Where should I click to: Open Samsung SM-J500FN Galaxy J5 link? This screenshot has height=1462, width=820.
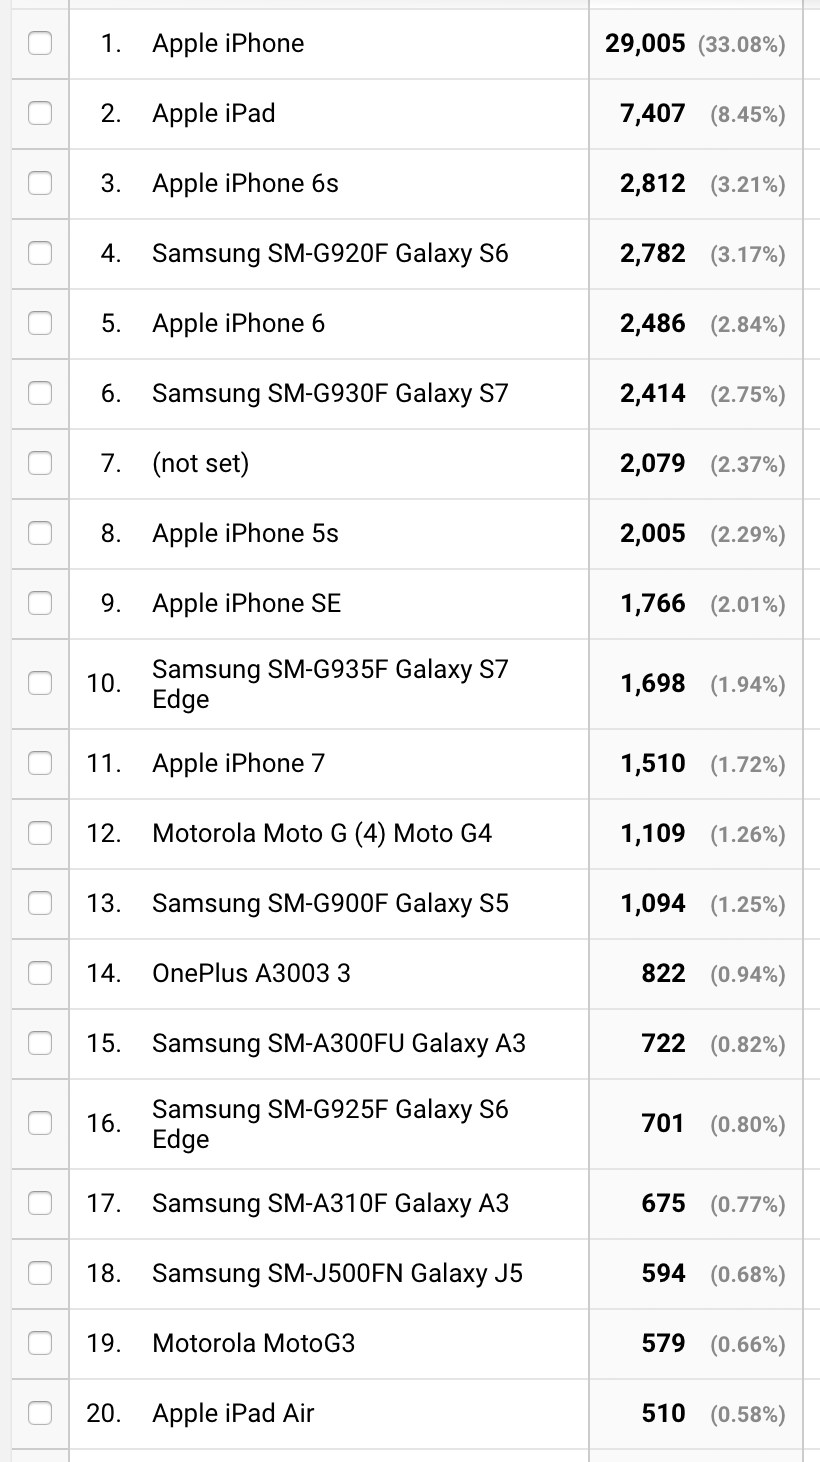pyautogui.click(x=337, y=1274)
